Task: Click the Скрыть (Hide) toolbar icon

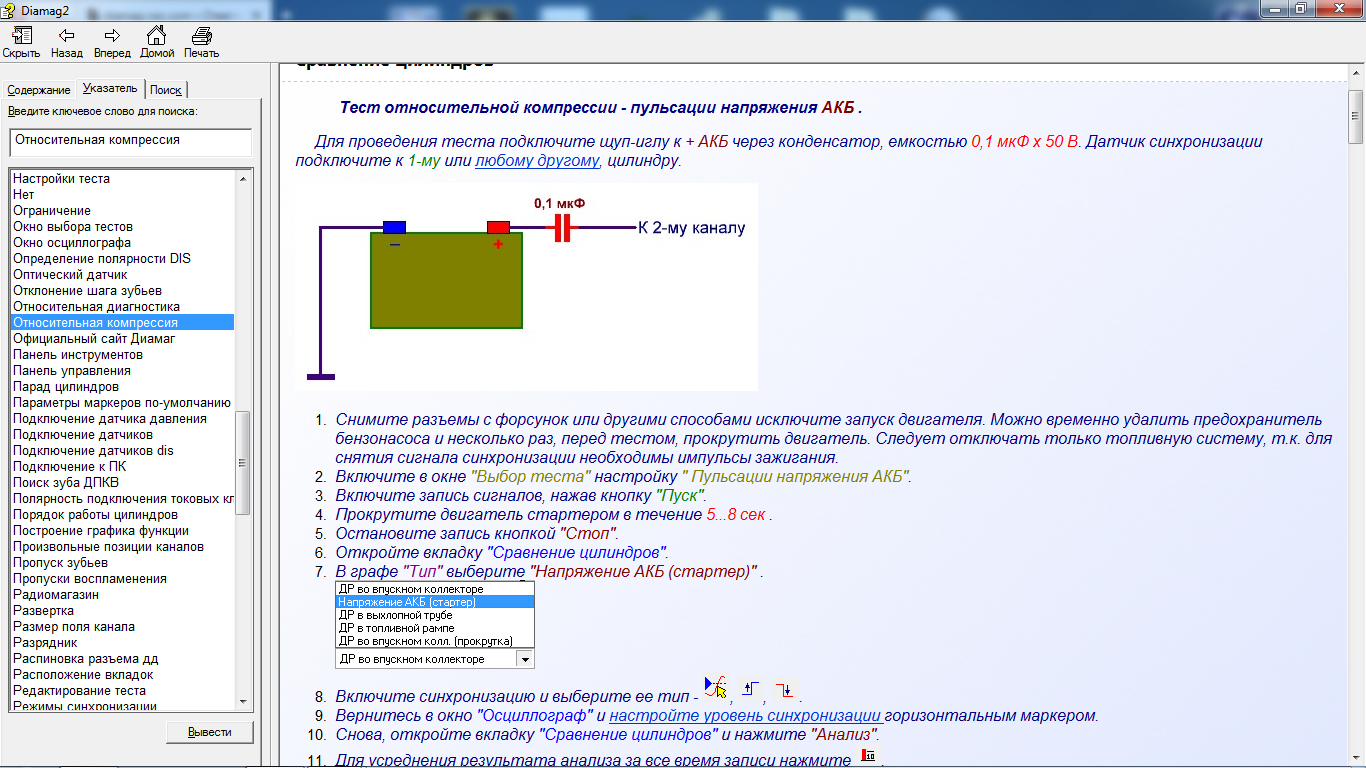Action: pyautogui.click(x=21, y=43)
